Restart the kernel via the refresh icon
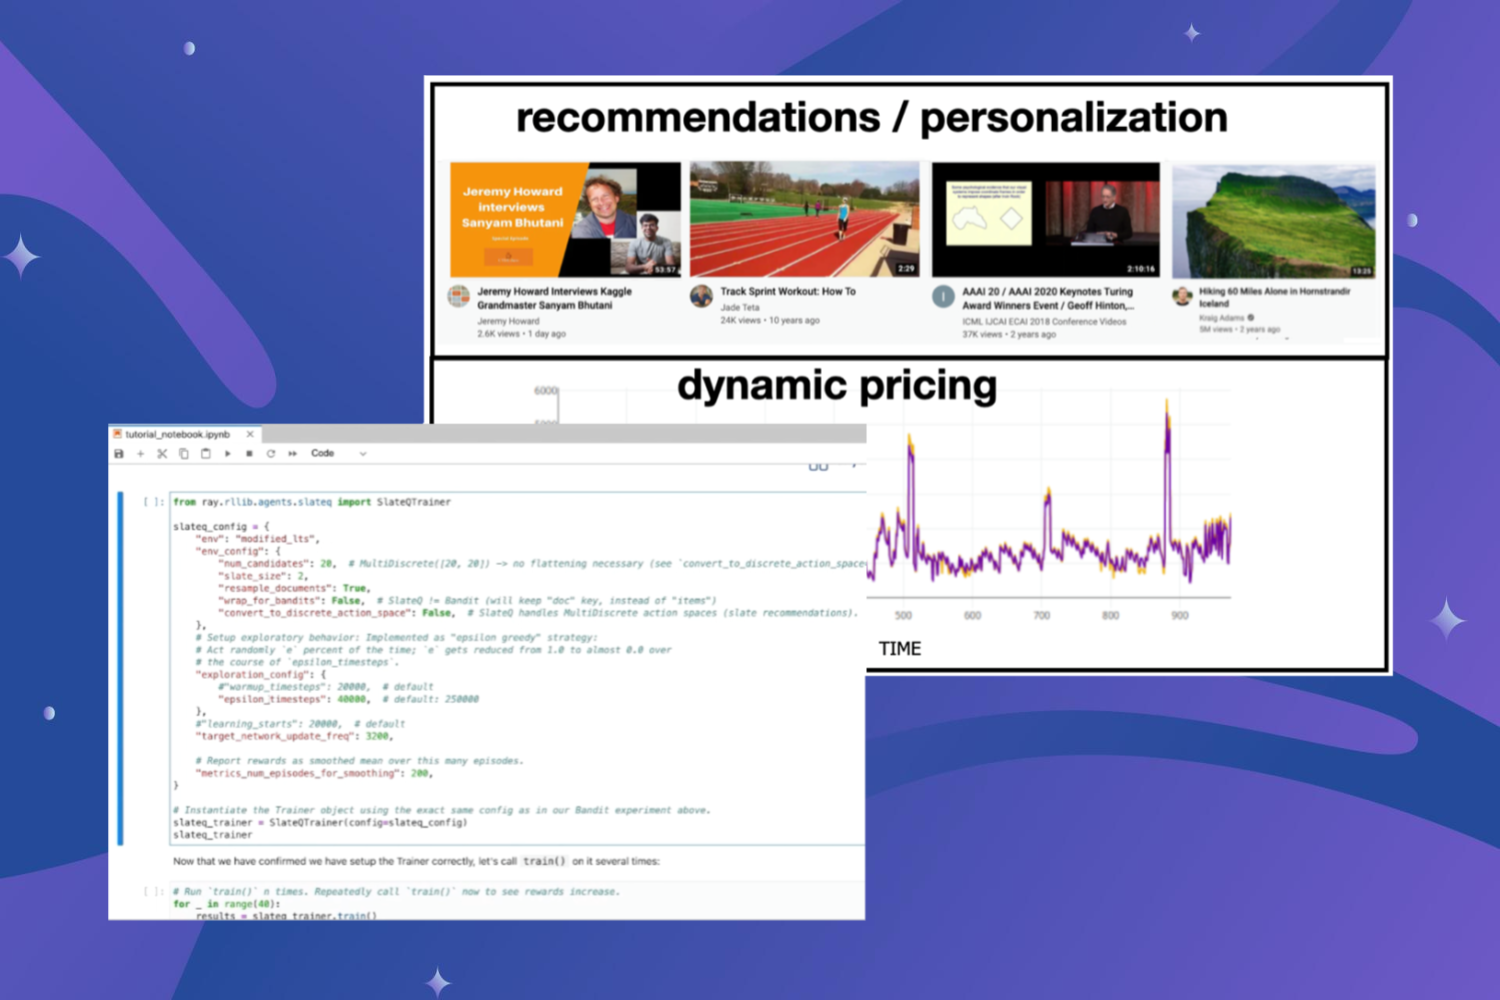1500x1000 pixels. click(x=271, y=453)
